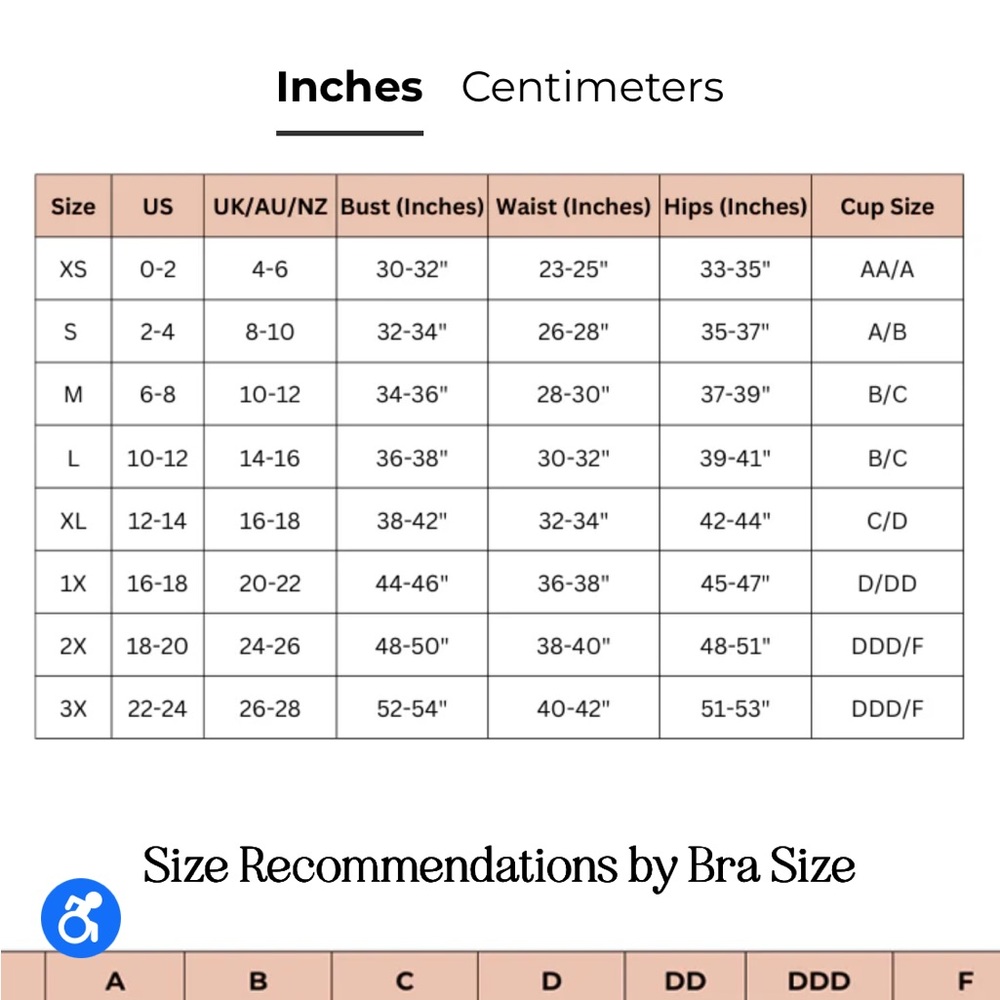Click the Cup Size column header

(887, 207)
